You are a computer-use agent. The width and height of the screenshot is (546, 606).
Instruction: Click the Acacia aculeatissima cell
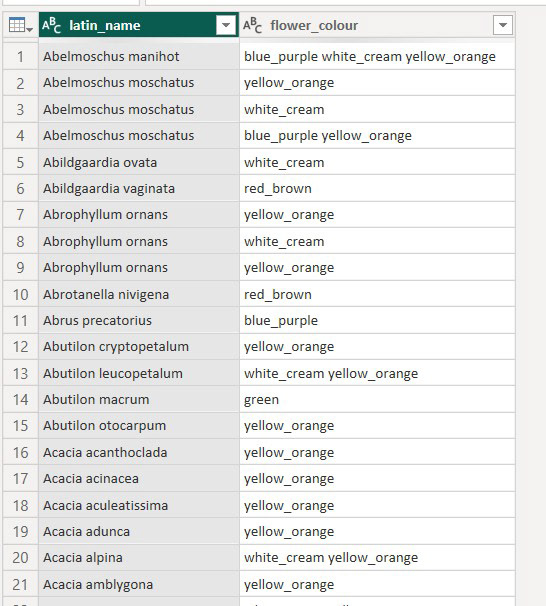[139, 506]
